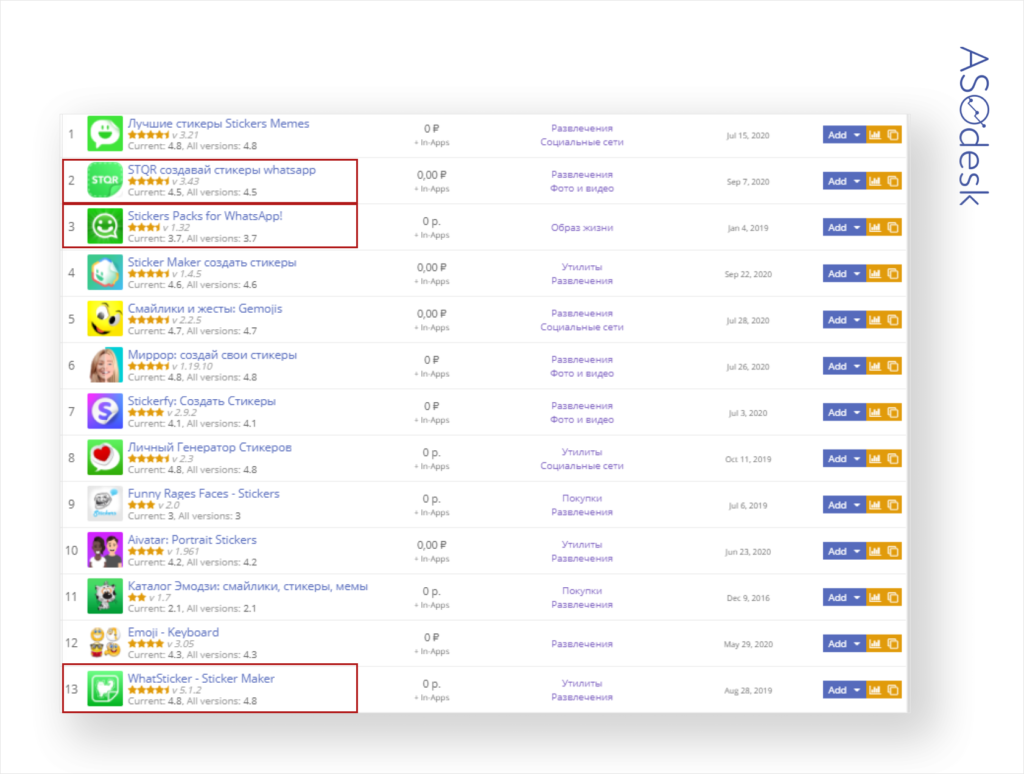Open chart icon for STQR создавай стикеры
1024x774 pixels.
point(875,182)
